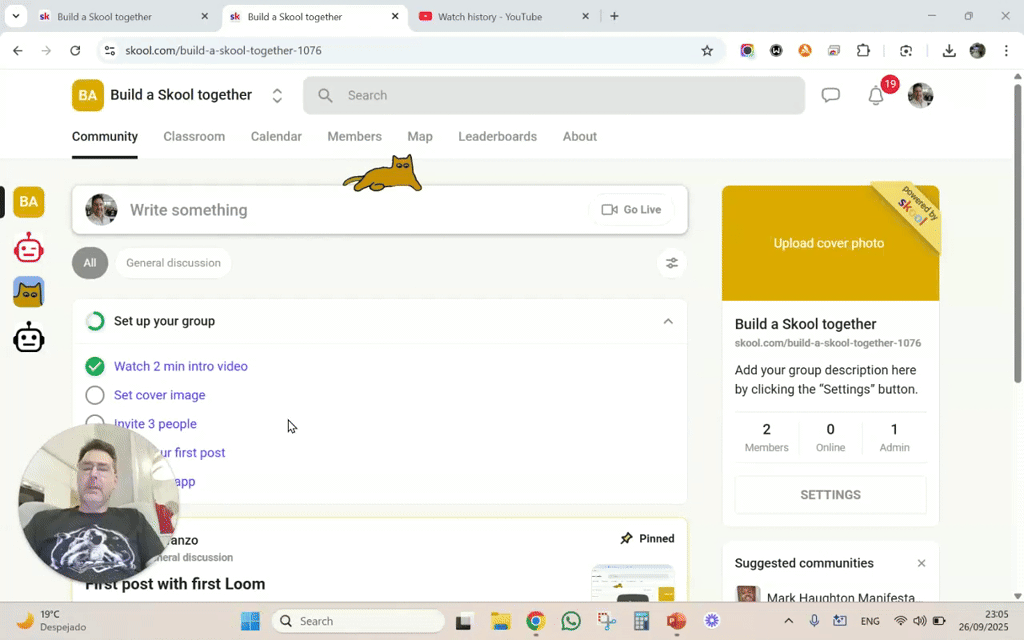Open the Skool profile avatar menu
This screenshot has width=1024, height=640.
click(920, 95)
